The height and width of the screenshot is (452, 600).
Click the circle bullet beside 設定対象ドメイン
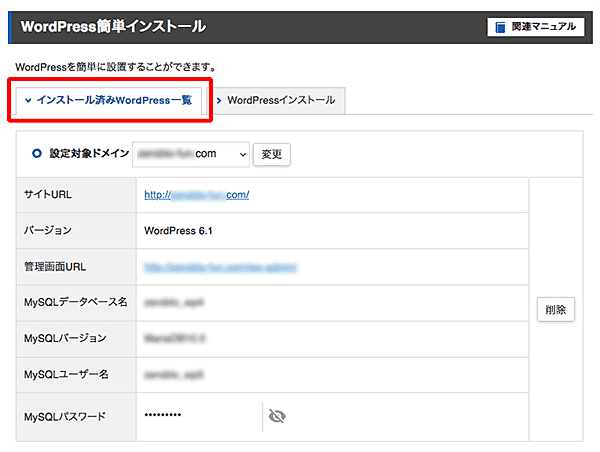coord(37,154)
